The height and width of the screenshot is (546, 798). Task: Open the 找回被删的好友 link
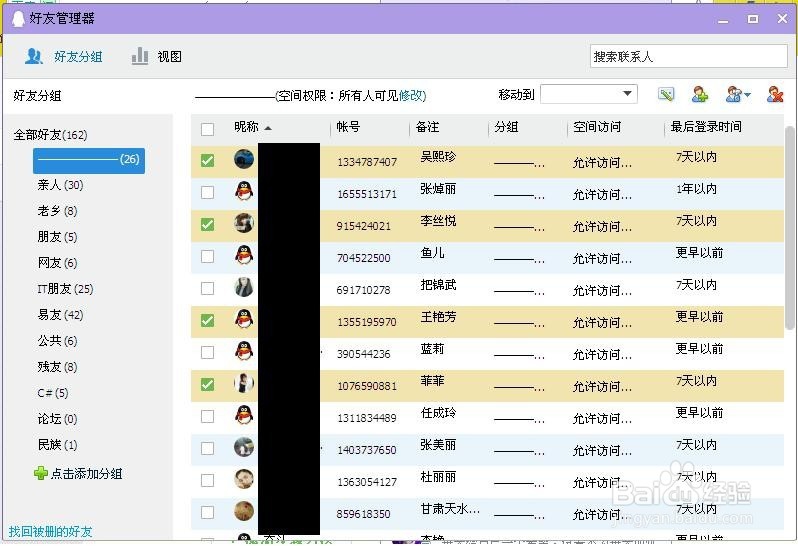point(50,532)
